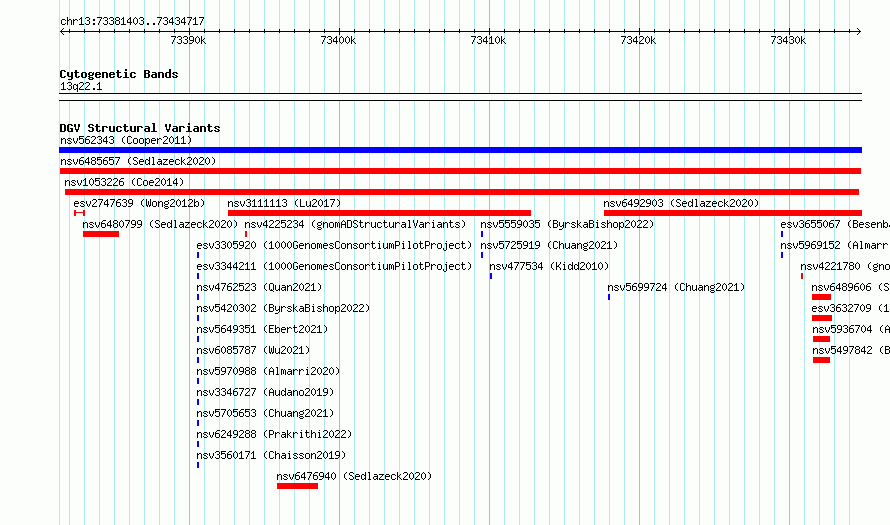Open nsv4225234 (gnomADStructuralVariants) label
The height and width of the screenshot is (525, 890).
(355, 224)
